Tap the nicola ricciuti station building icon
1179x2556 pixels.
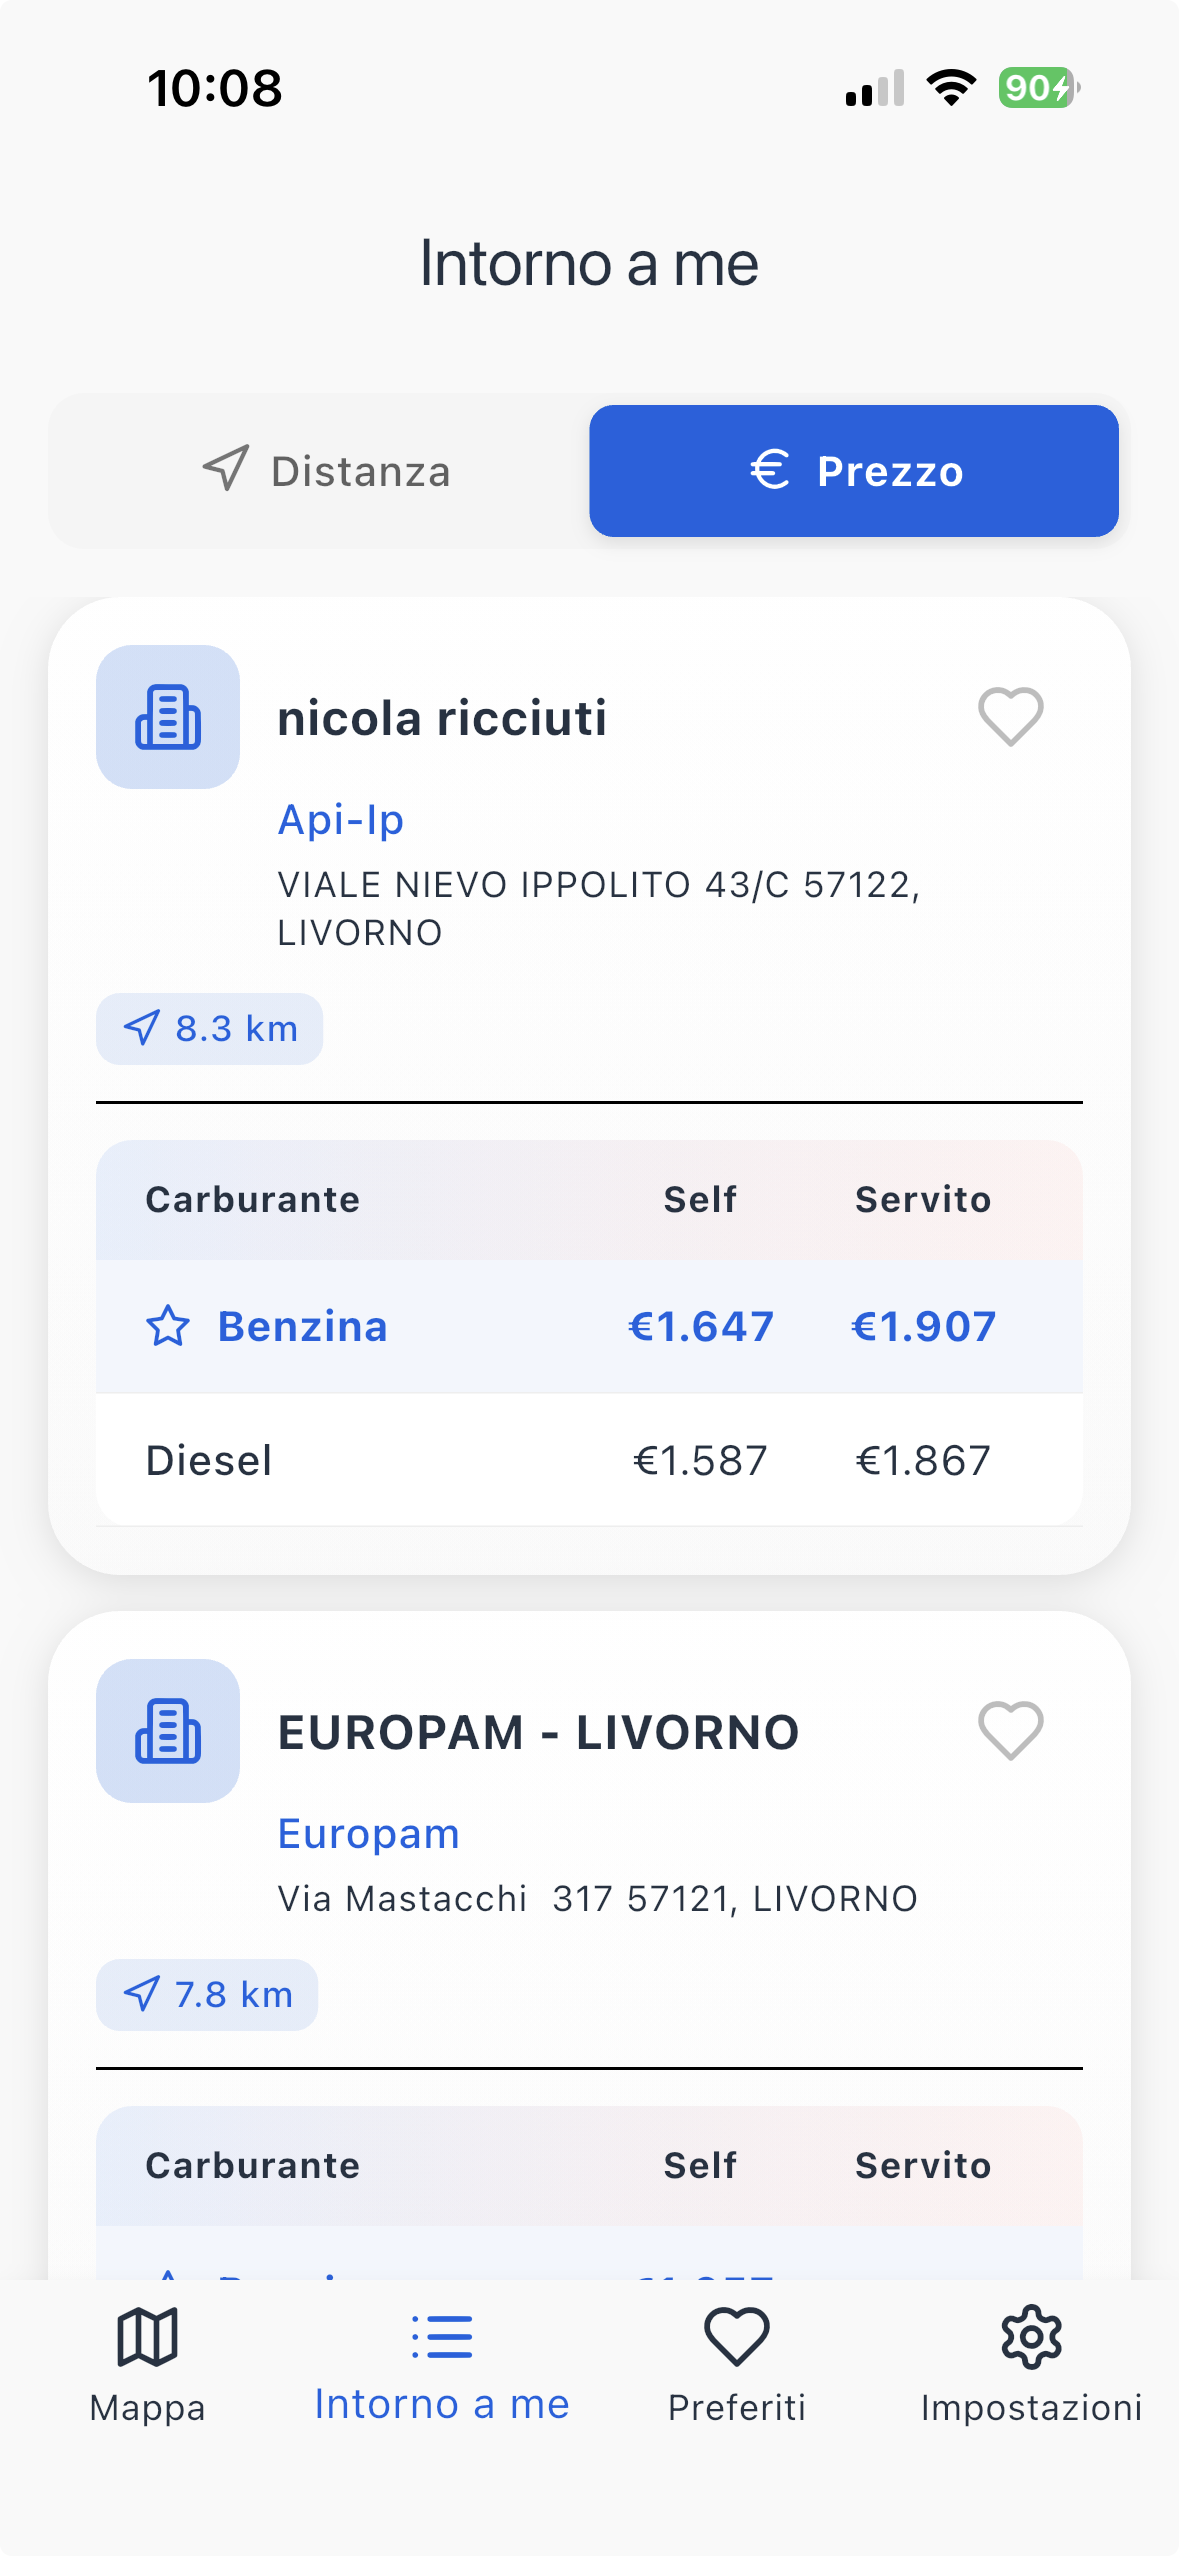(x=168, y=717)
